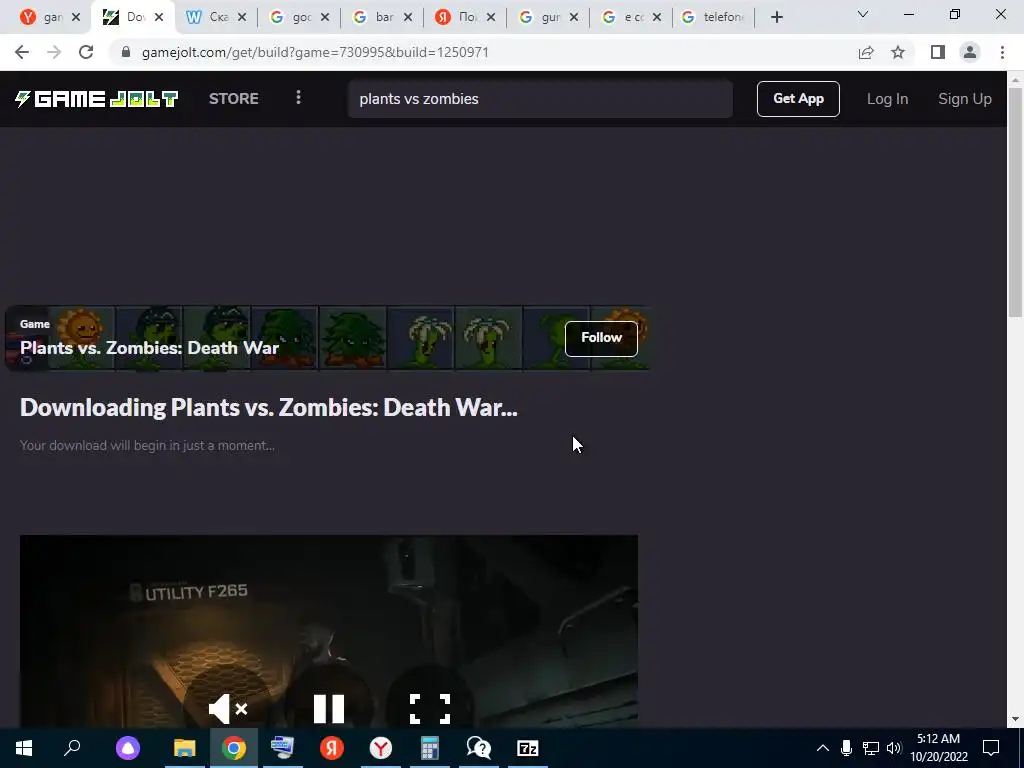Screen dimensions: 1024x768
Task: Click the Chrome taskbar icon
Action: (x=234, y=748)
